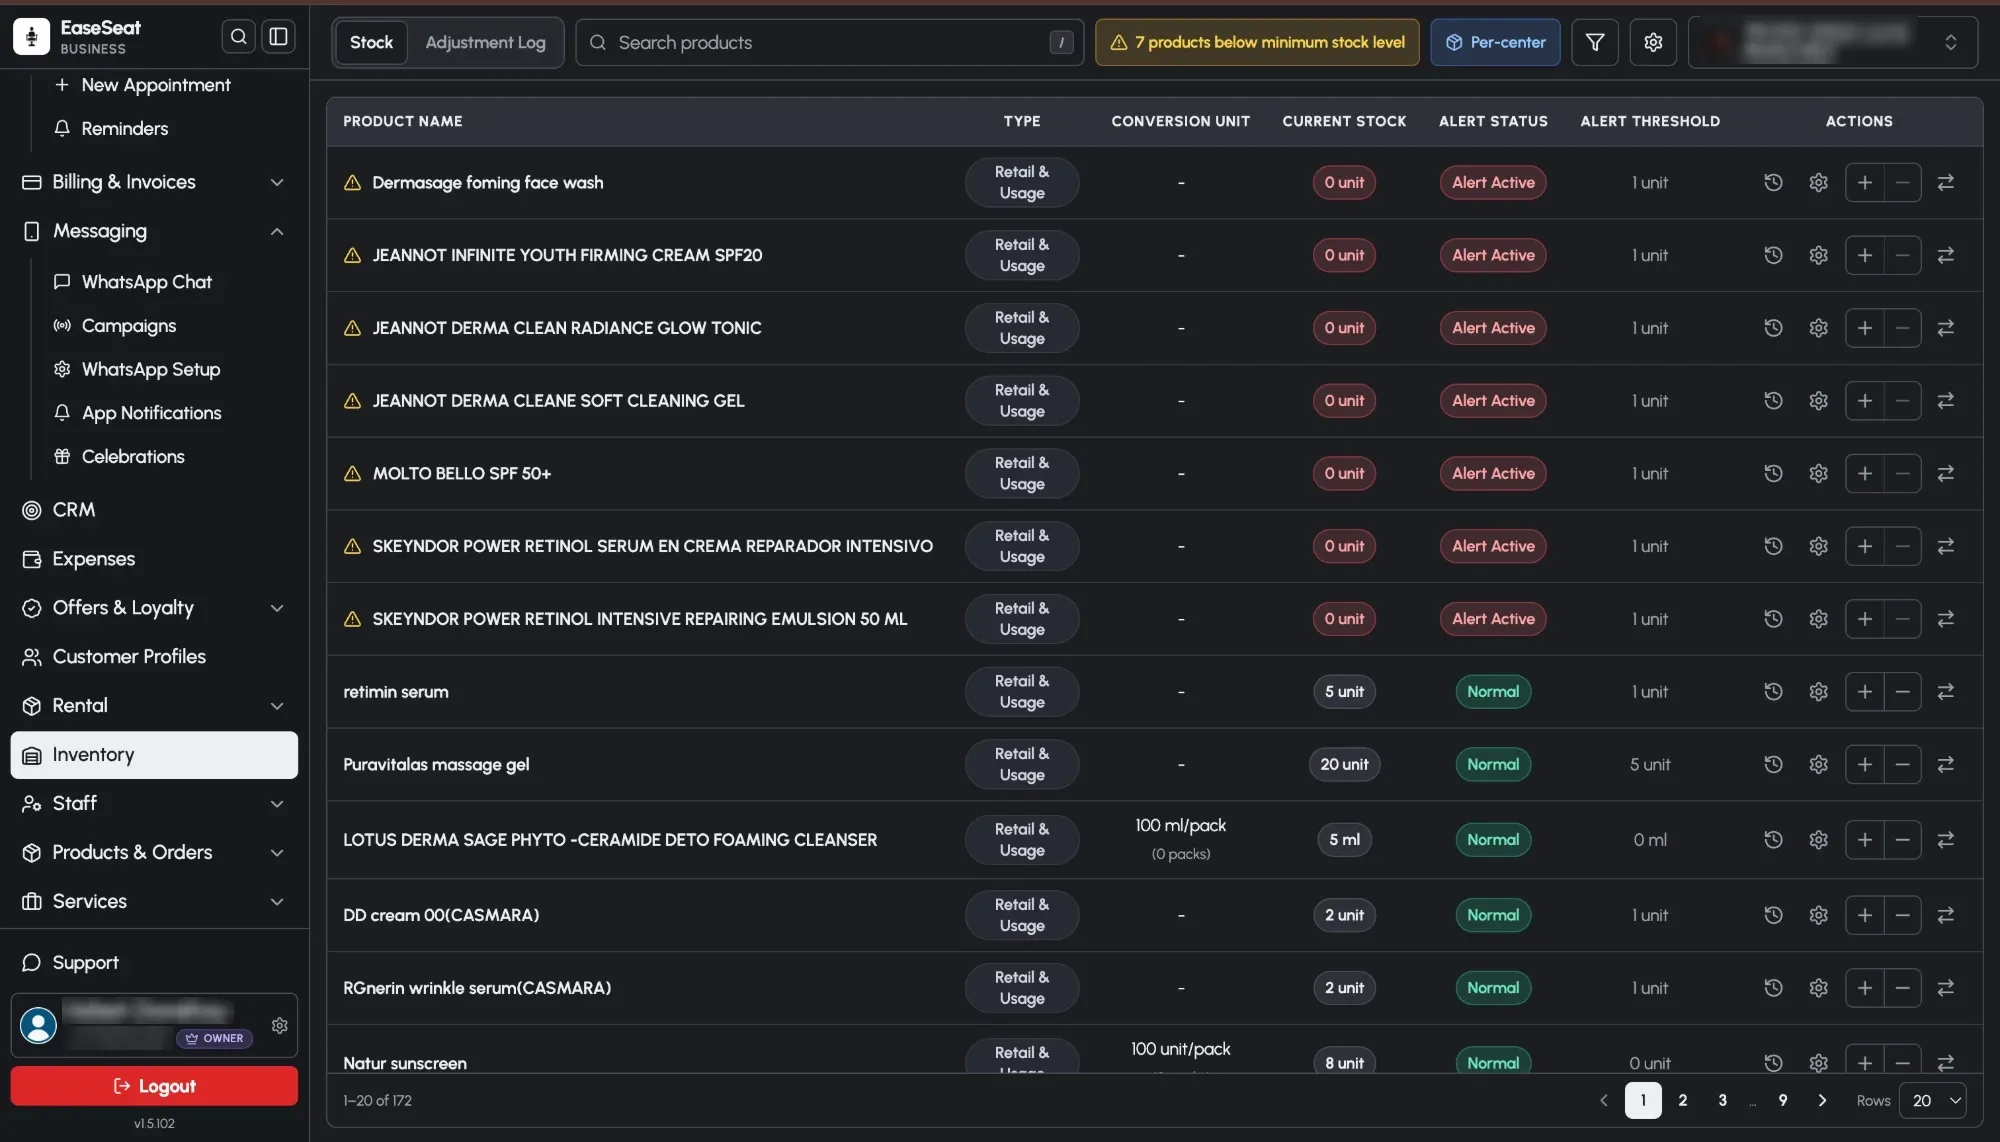This screenshot has height=1142, width=2000.
Task: Expand the Billing & Invoices section
Action: click(x=154, y=182)
